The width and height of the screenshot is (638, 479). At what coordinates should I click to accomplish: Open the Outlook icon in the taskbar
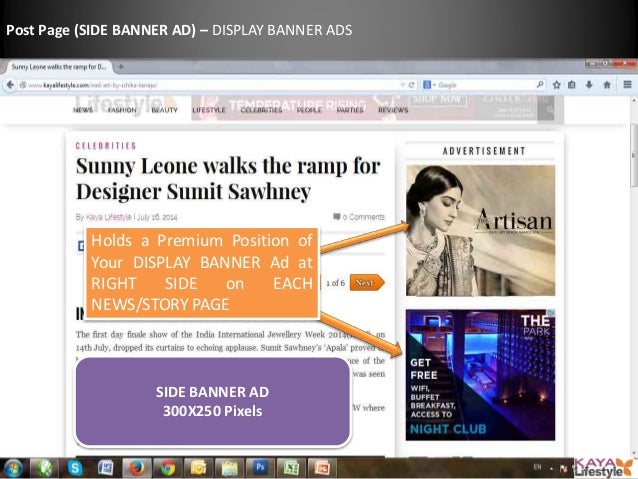[198, 468]
